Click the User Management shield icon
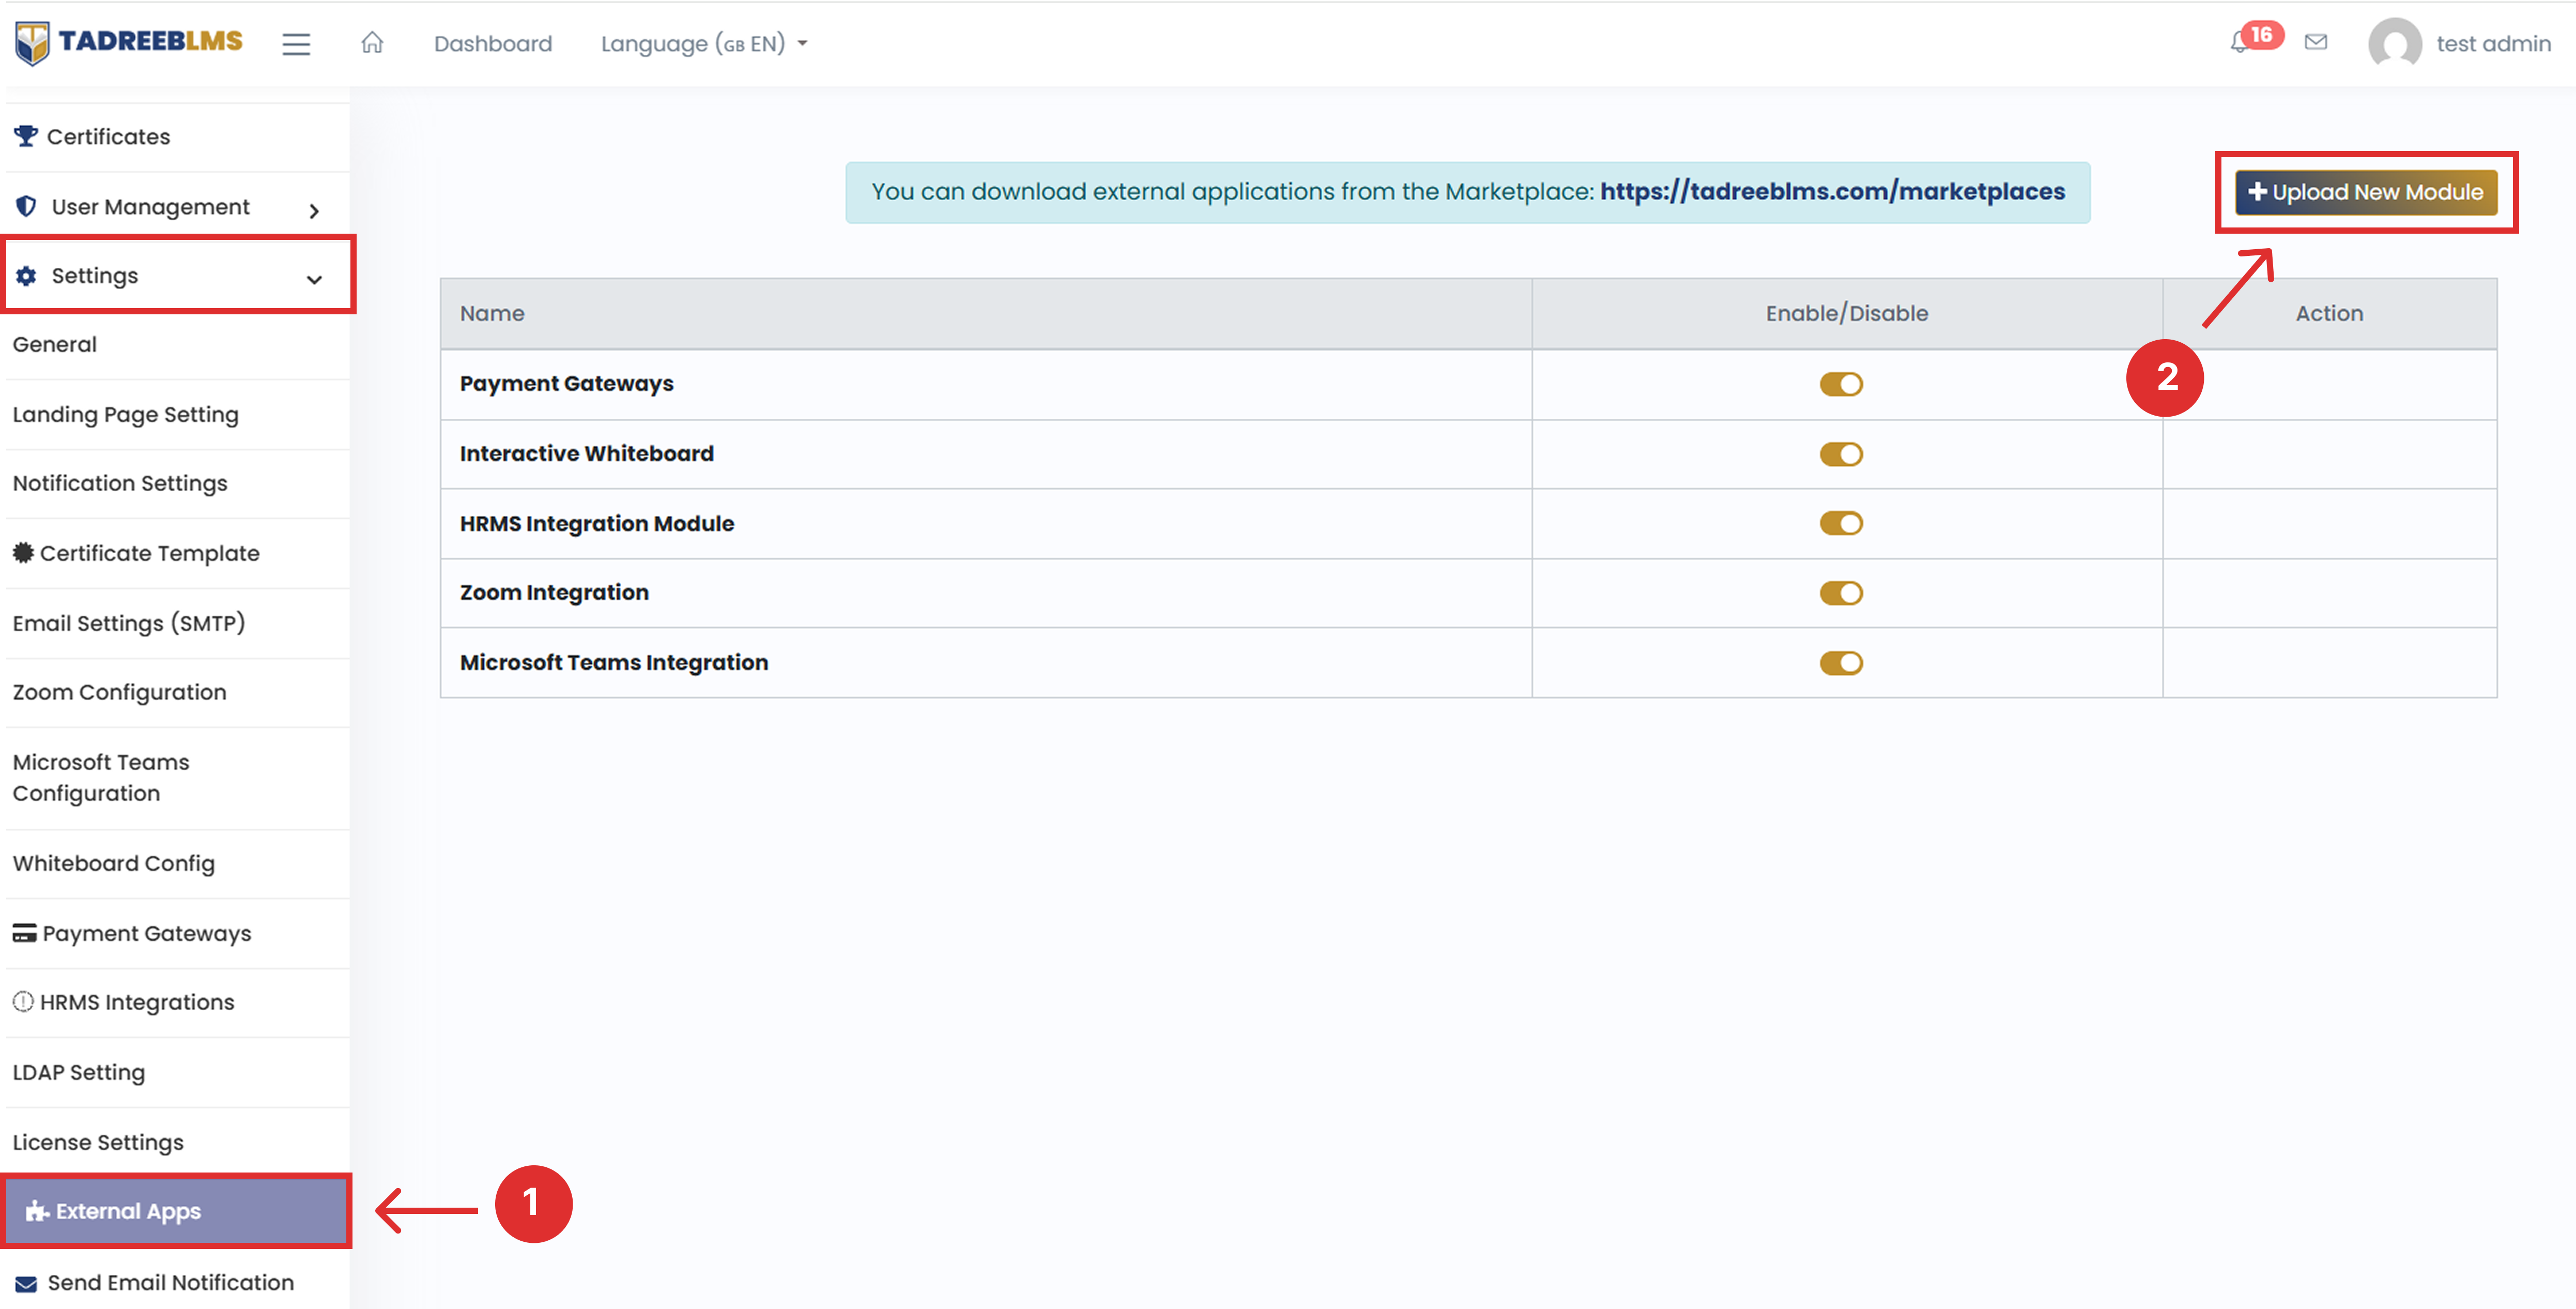 coord(27,206)
